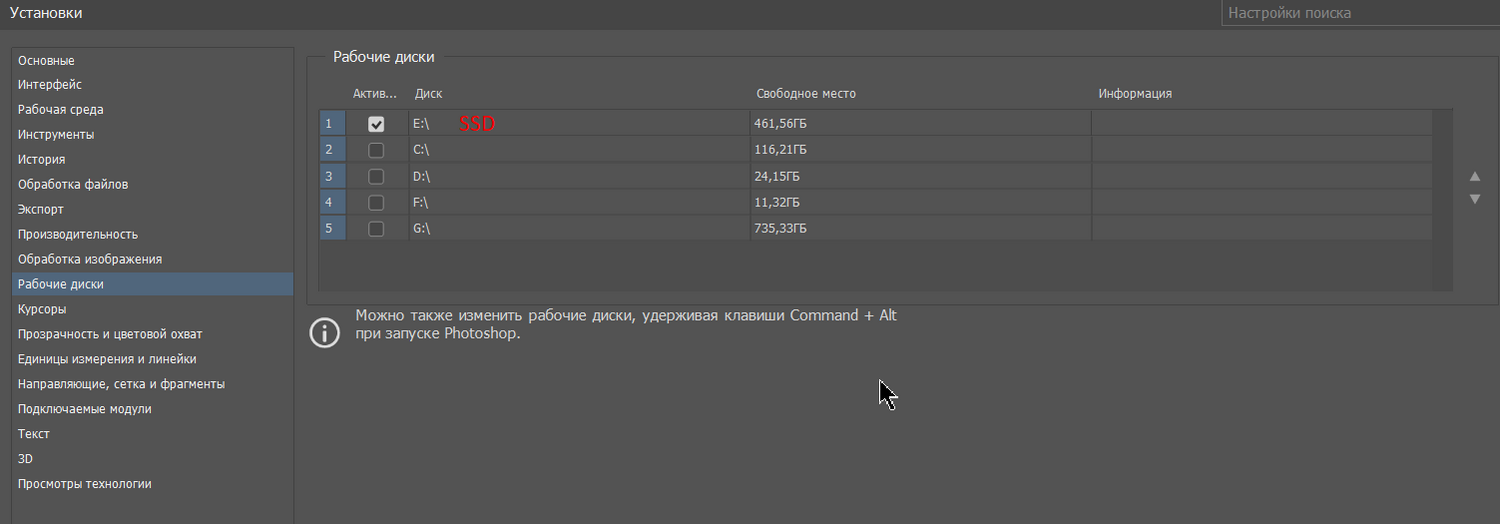The height and width of the screenshot is (524, 1500).
Task: Click the 116,21ГБ free space value
Action: click(x=781, y=150)
